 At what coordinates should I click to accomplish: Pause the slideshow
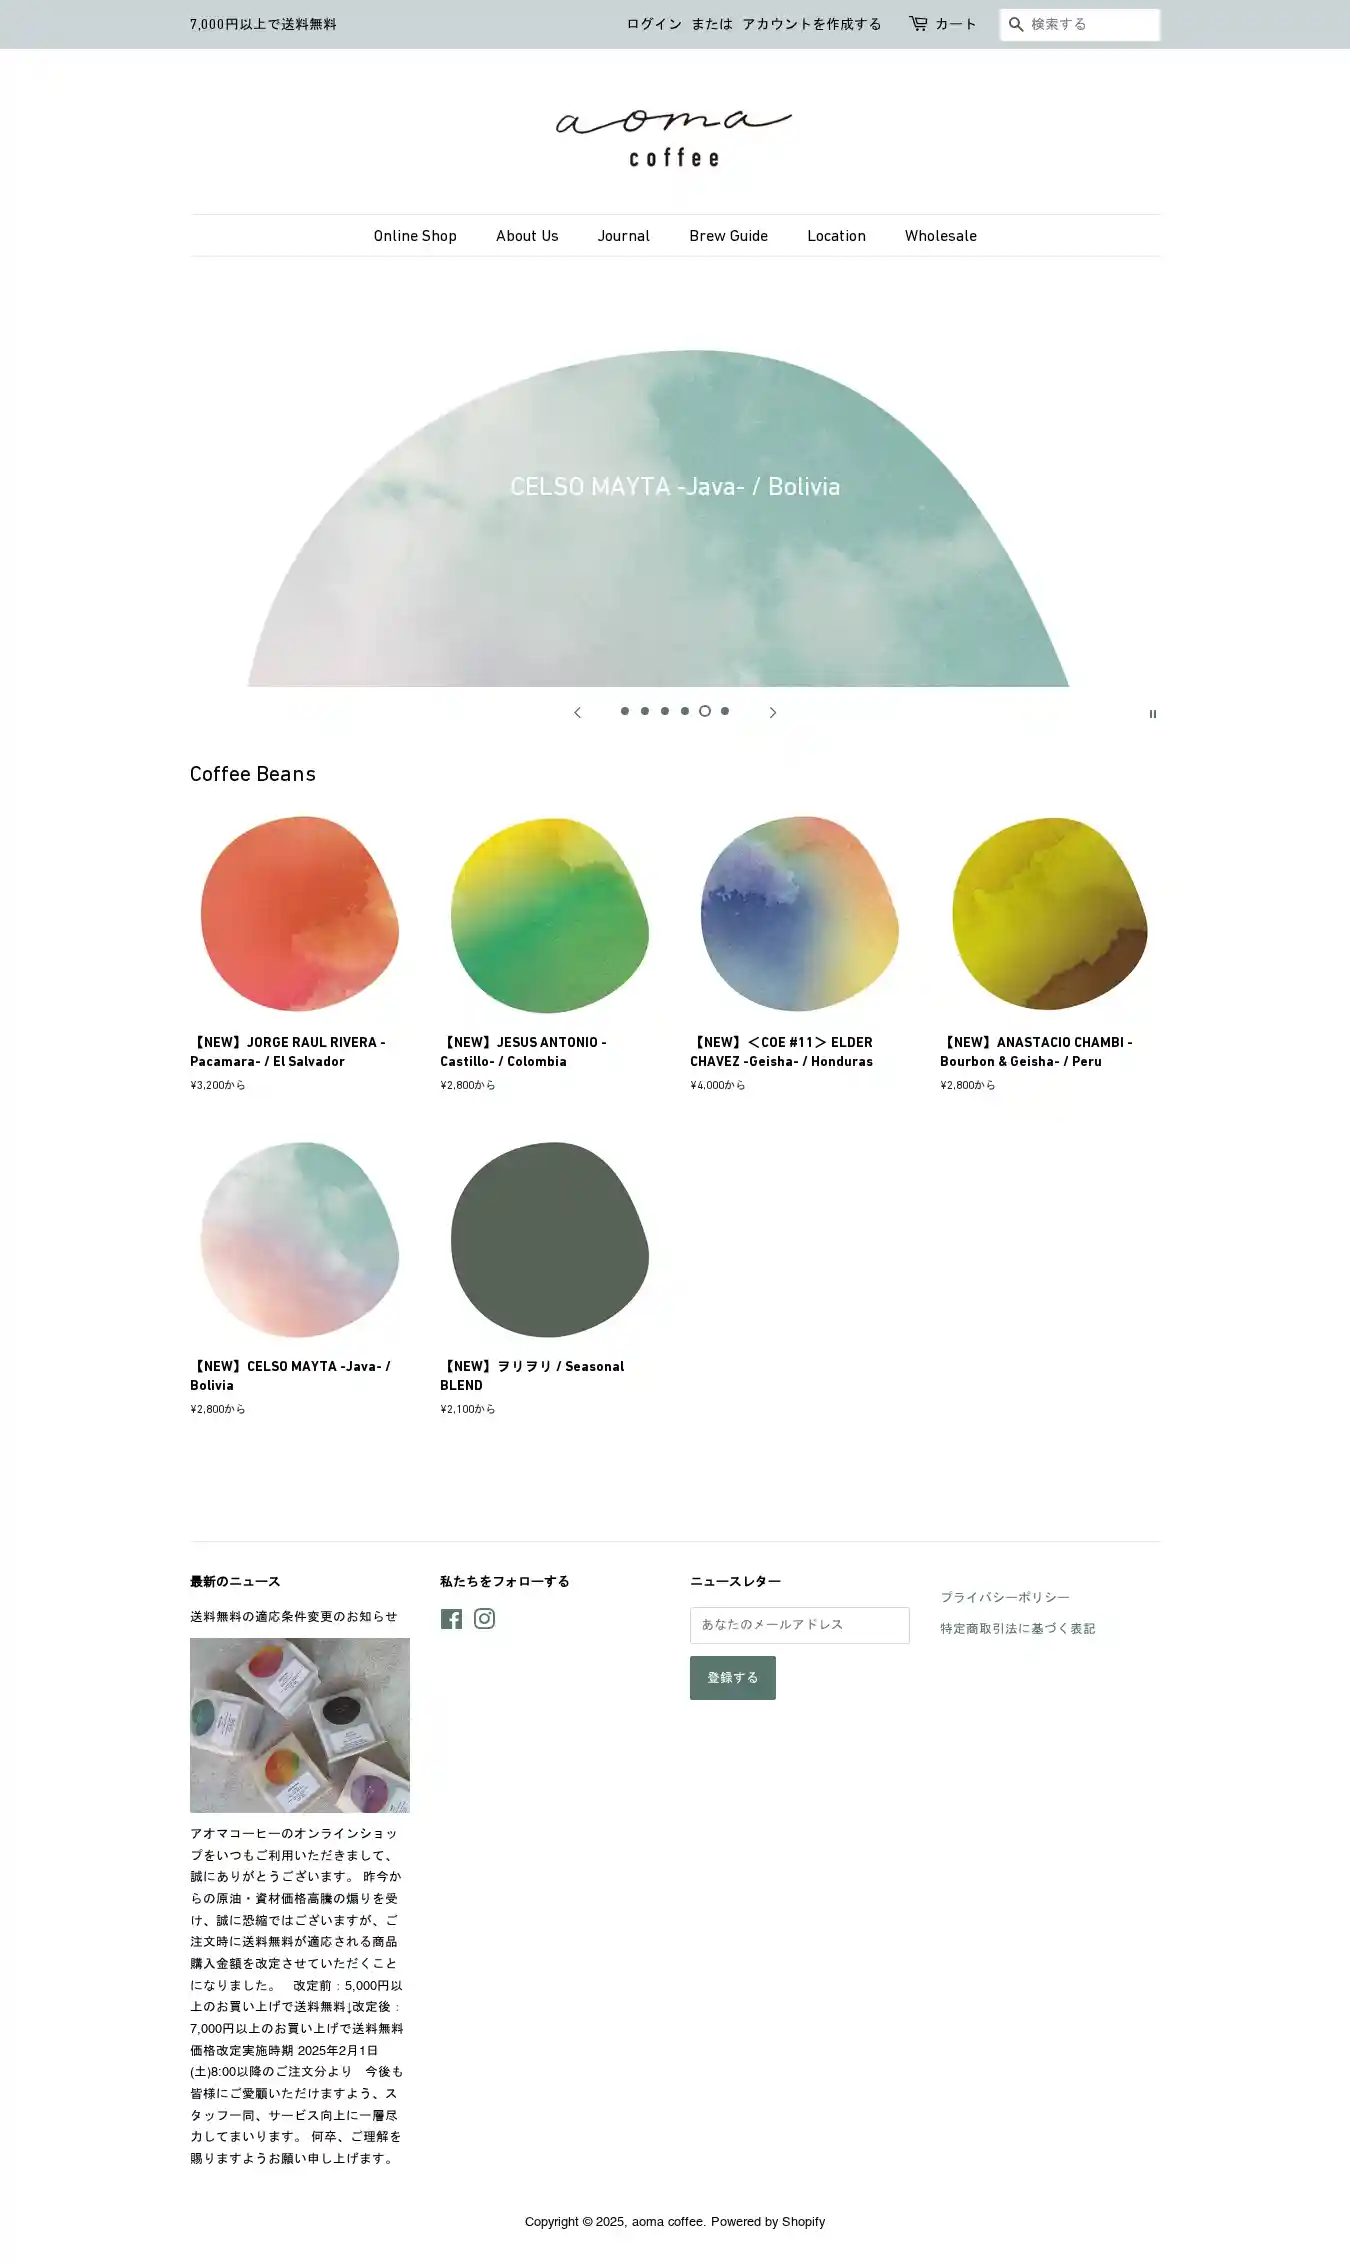point(1152,714)
